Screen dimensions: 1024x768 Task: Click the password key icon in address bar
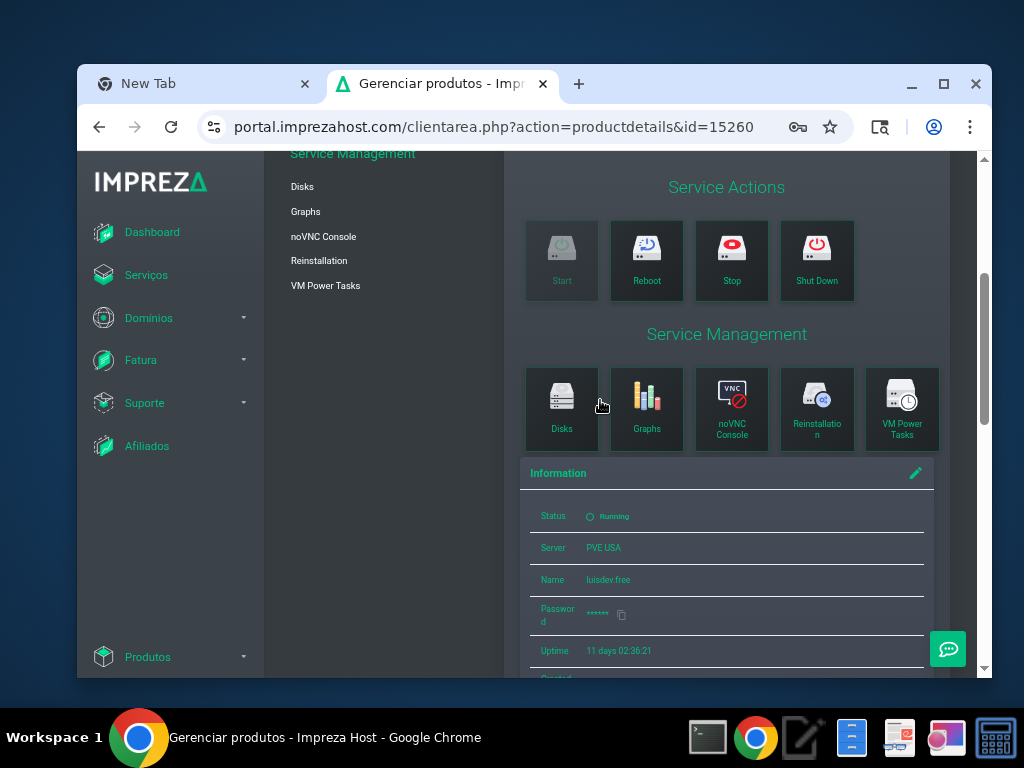click(797, 127)
